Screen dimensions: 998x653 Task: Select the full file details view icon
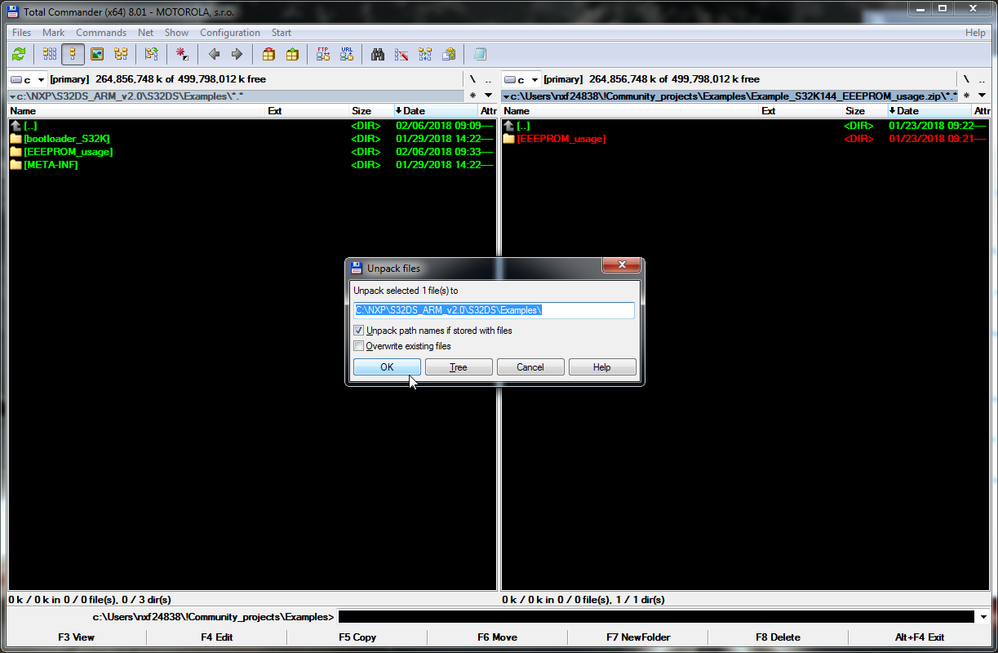[73, 54]
